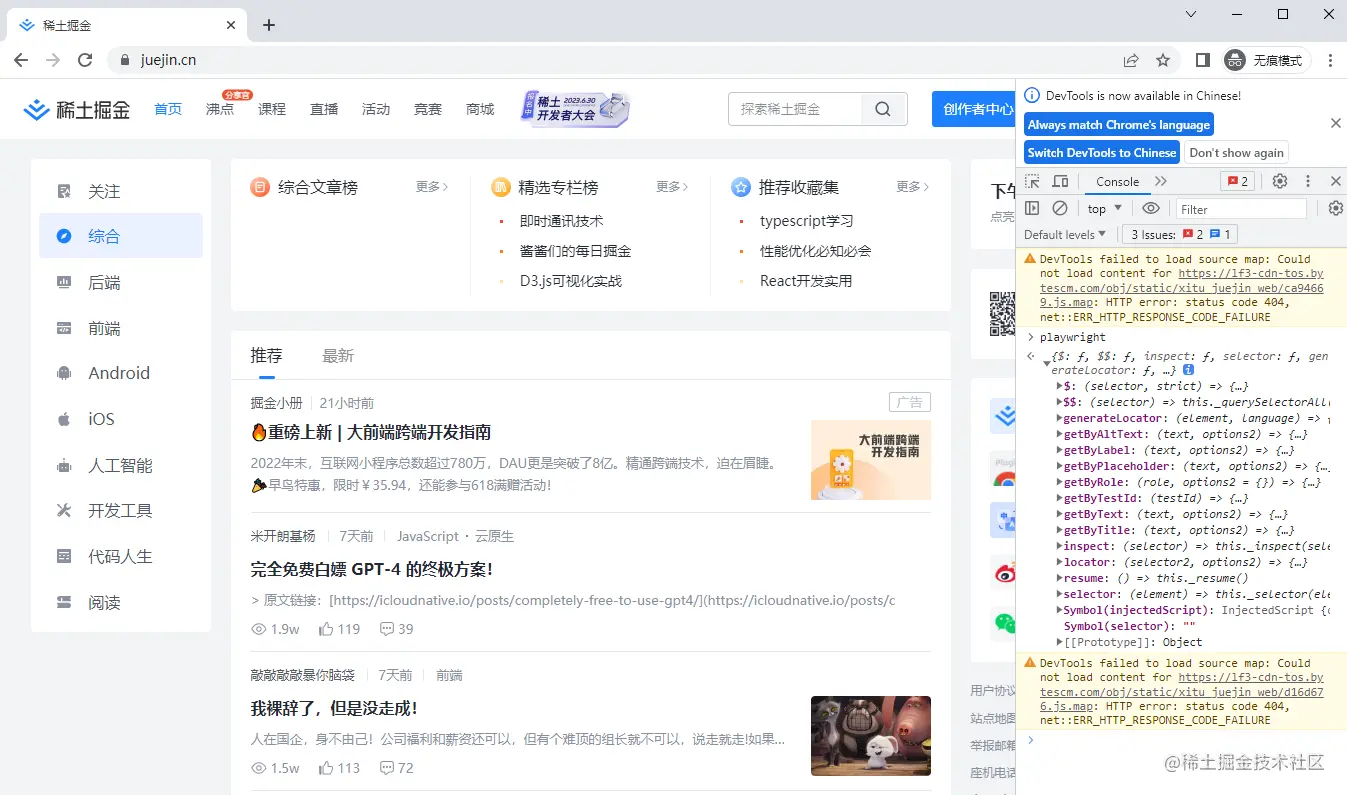Clear the console
The image size is (1347, 795).
pos(1060,208)
